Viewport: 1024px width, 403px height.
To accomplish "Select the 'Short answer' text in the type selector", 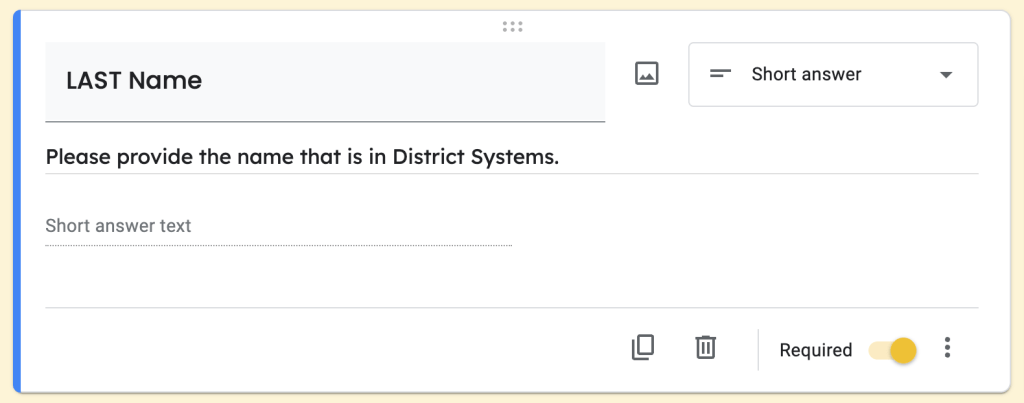I will pyautogui.click(x=806, y=74).
